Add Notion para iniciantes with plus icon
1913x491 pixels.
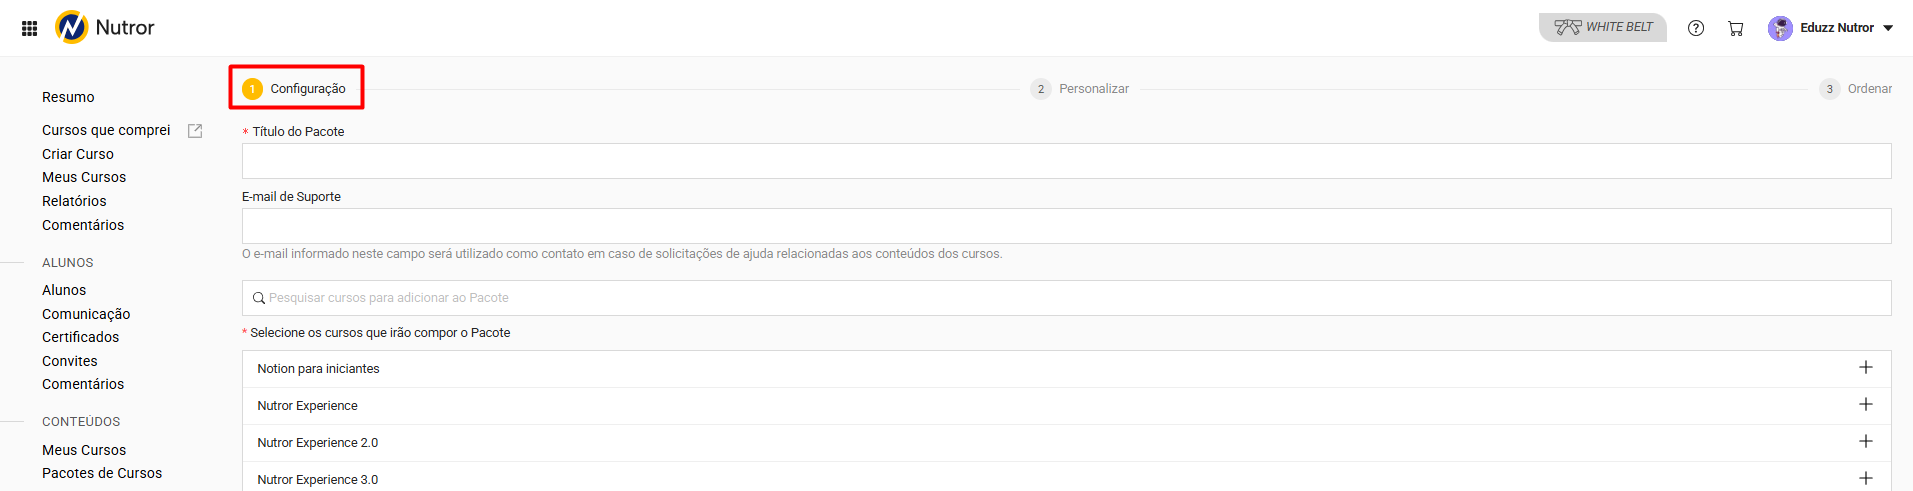(x=1865, y=368)
